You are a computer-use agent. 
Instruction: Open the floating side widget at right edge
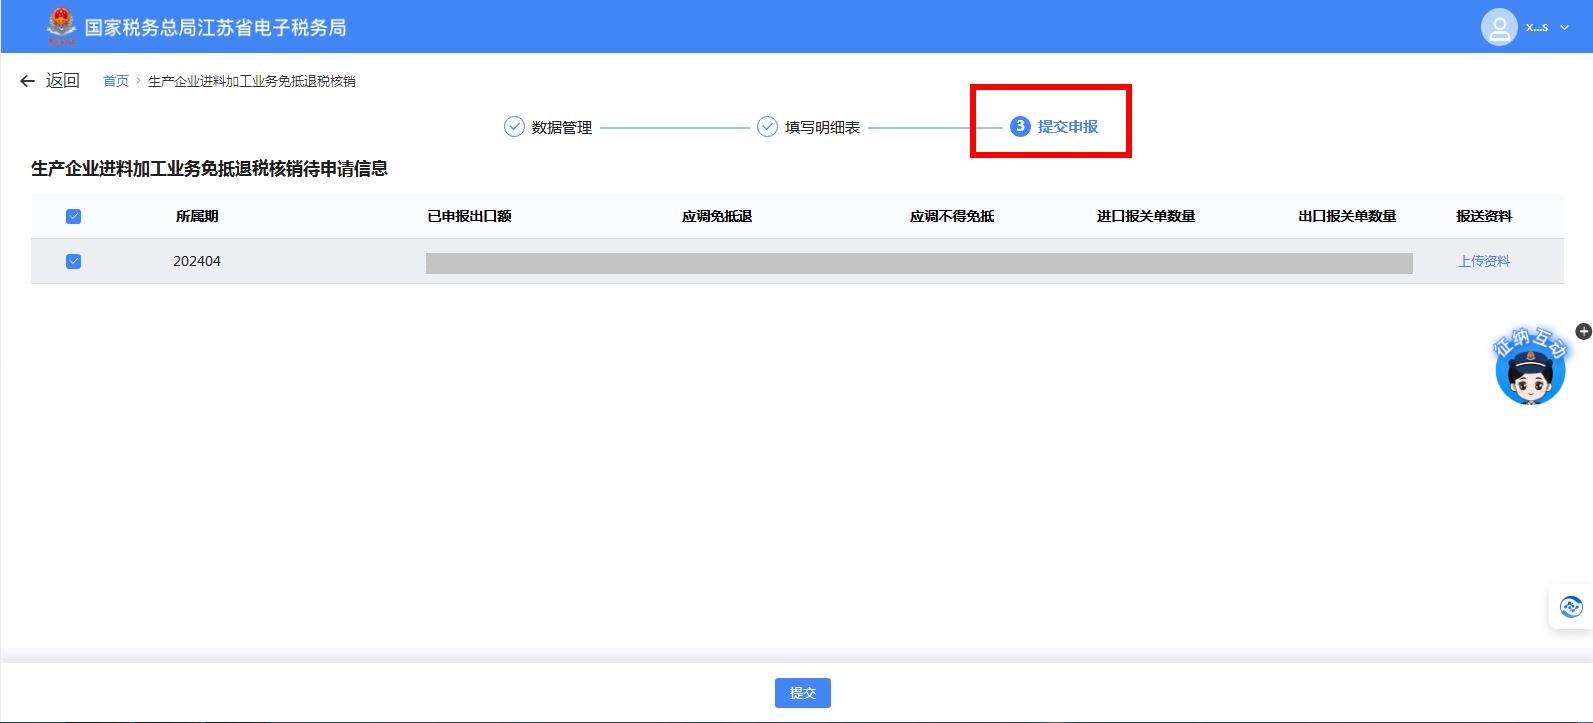pyautogui.click(x=1570, y=606)
